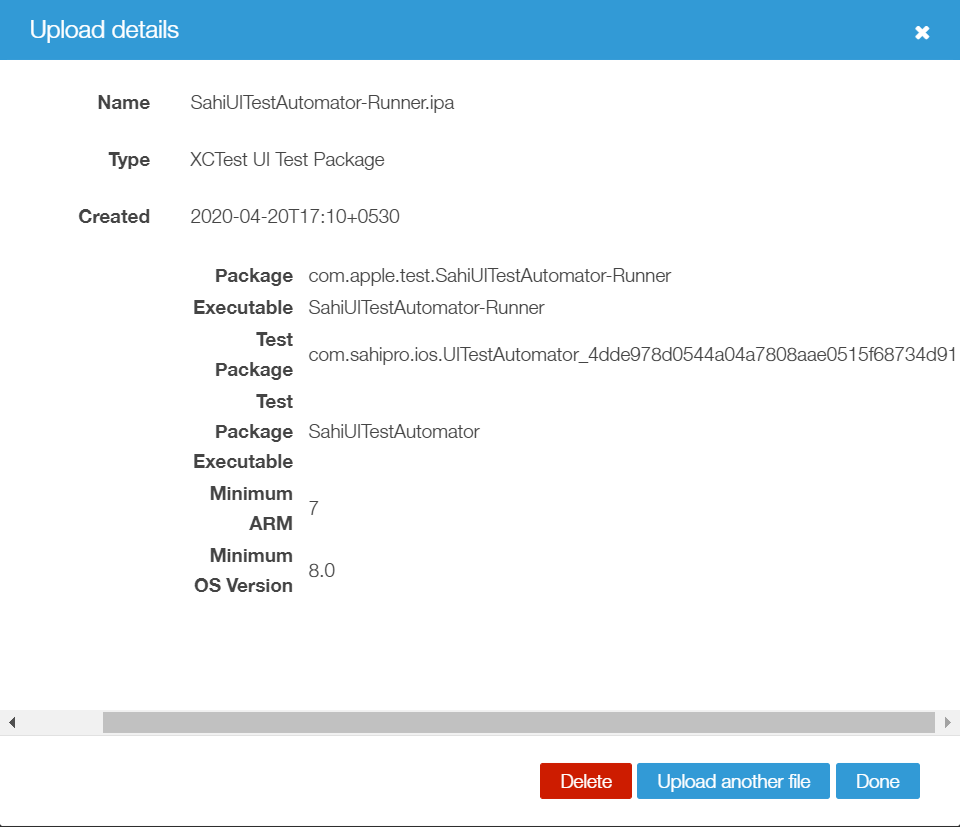
Task: Click the horizontal scrollbar thumb
Action: 518,721
